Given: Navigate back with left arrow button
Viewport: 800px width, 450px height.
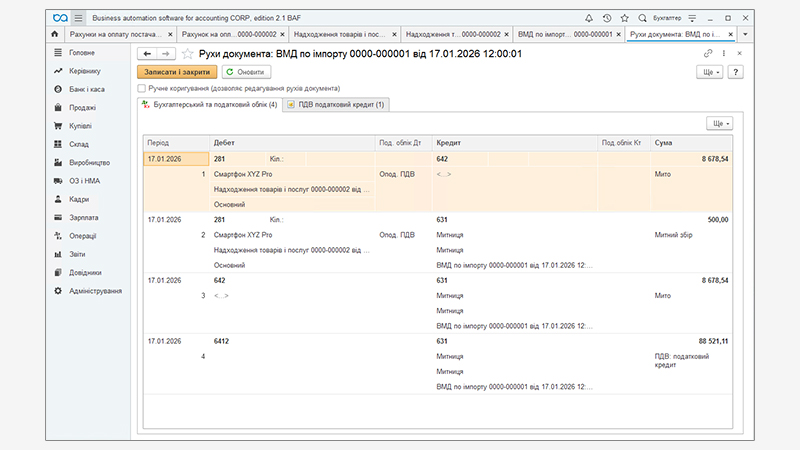Looking at the screenshot, I should pyautogui.click(x=147, y=53).
